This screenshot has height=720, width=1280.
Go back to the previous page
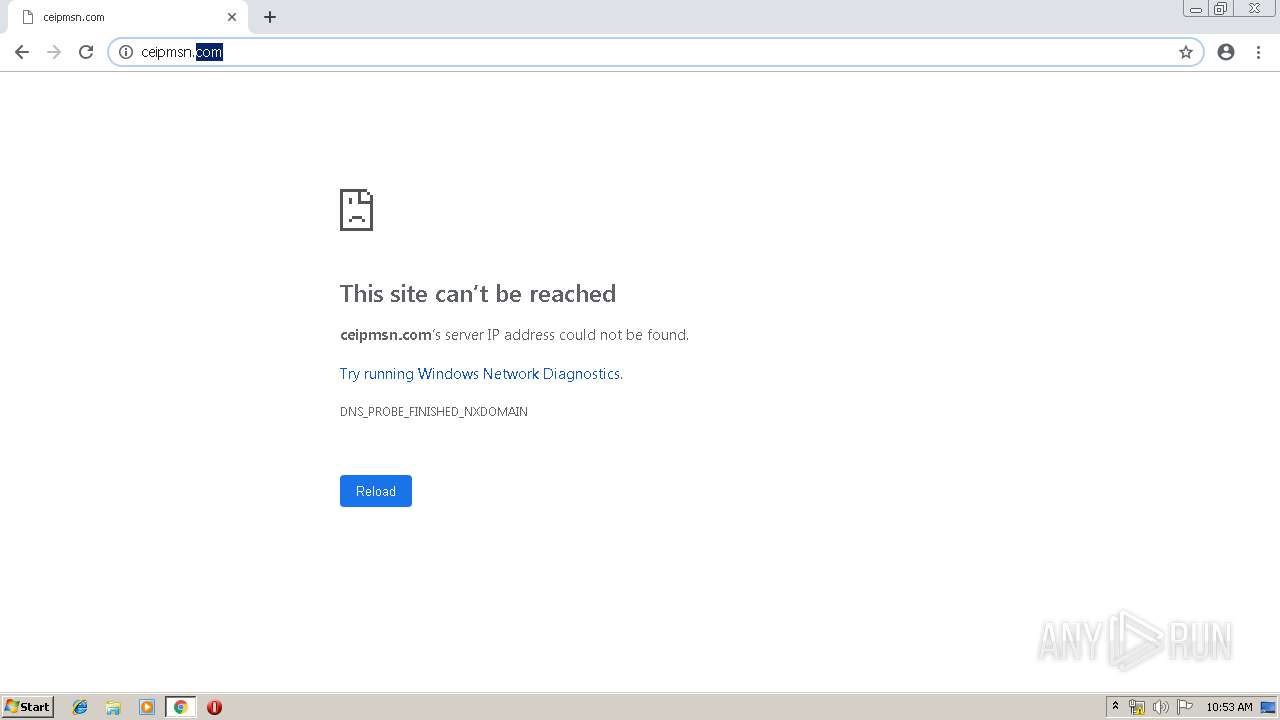pos(22,52)
